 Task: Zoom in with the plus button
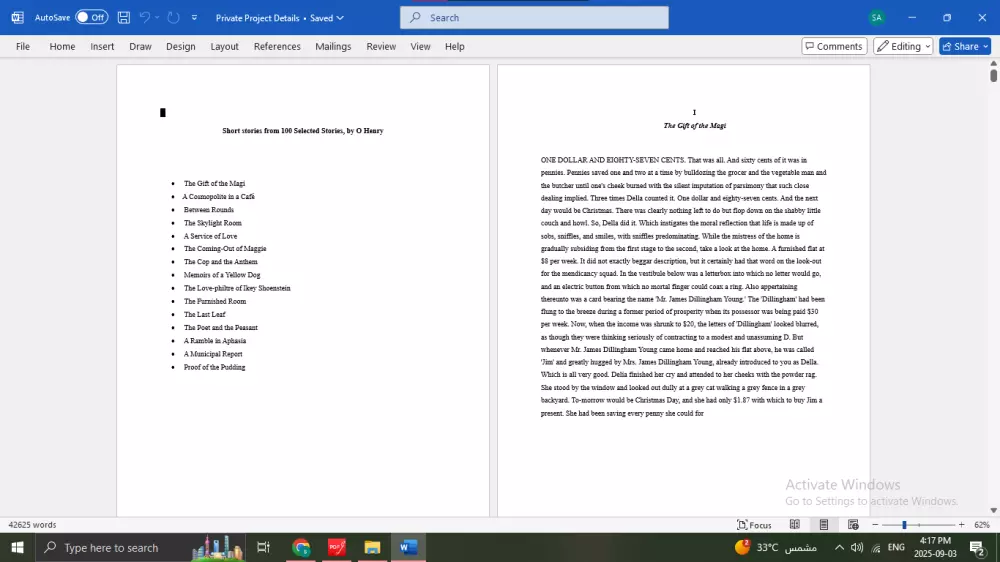pyautogui.click(x=961, y=524)
